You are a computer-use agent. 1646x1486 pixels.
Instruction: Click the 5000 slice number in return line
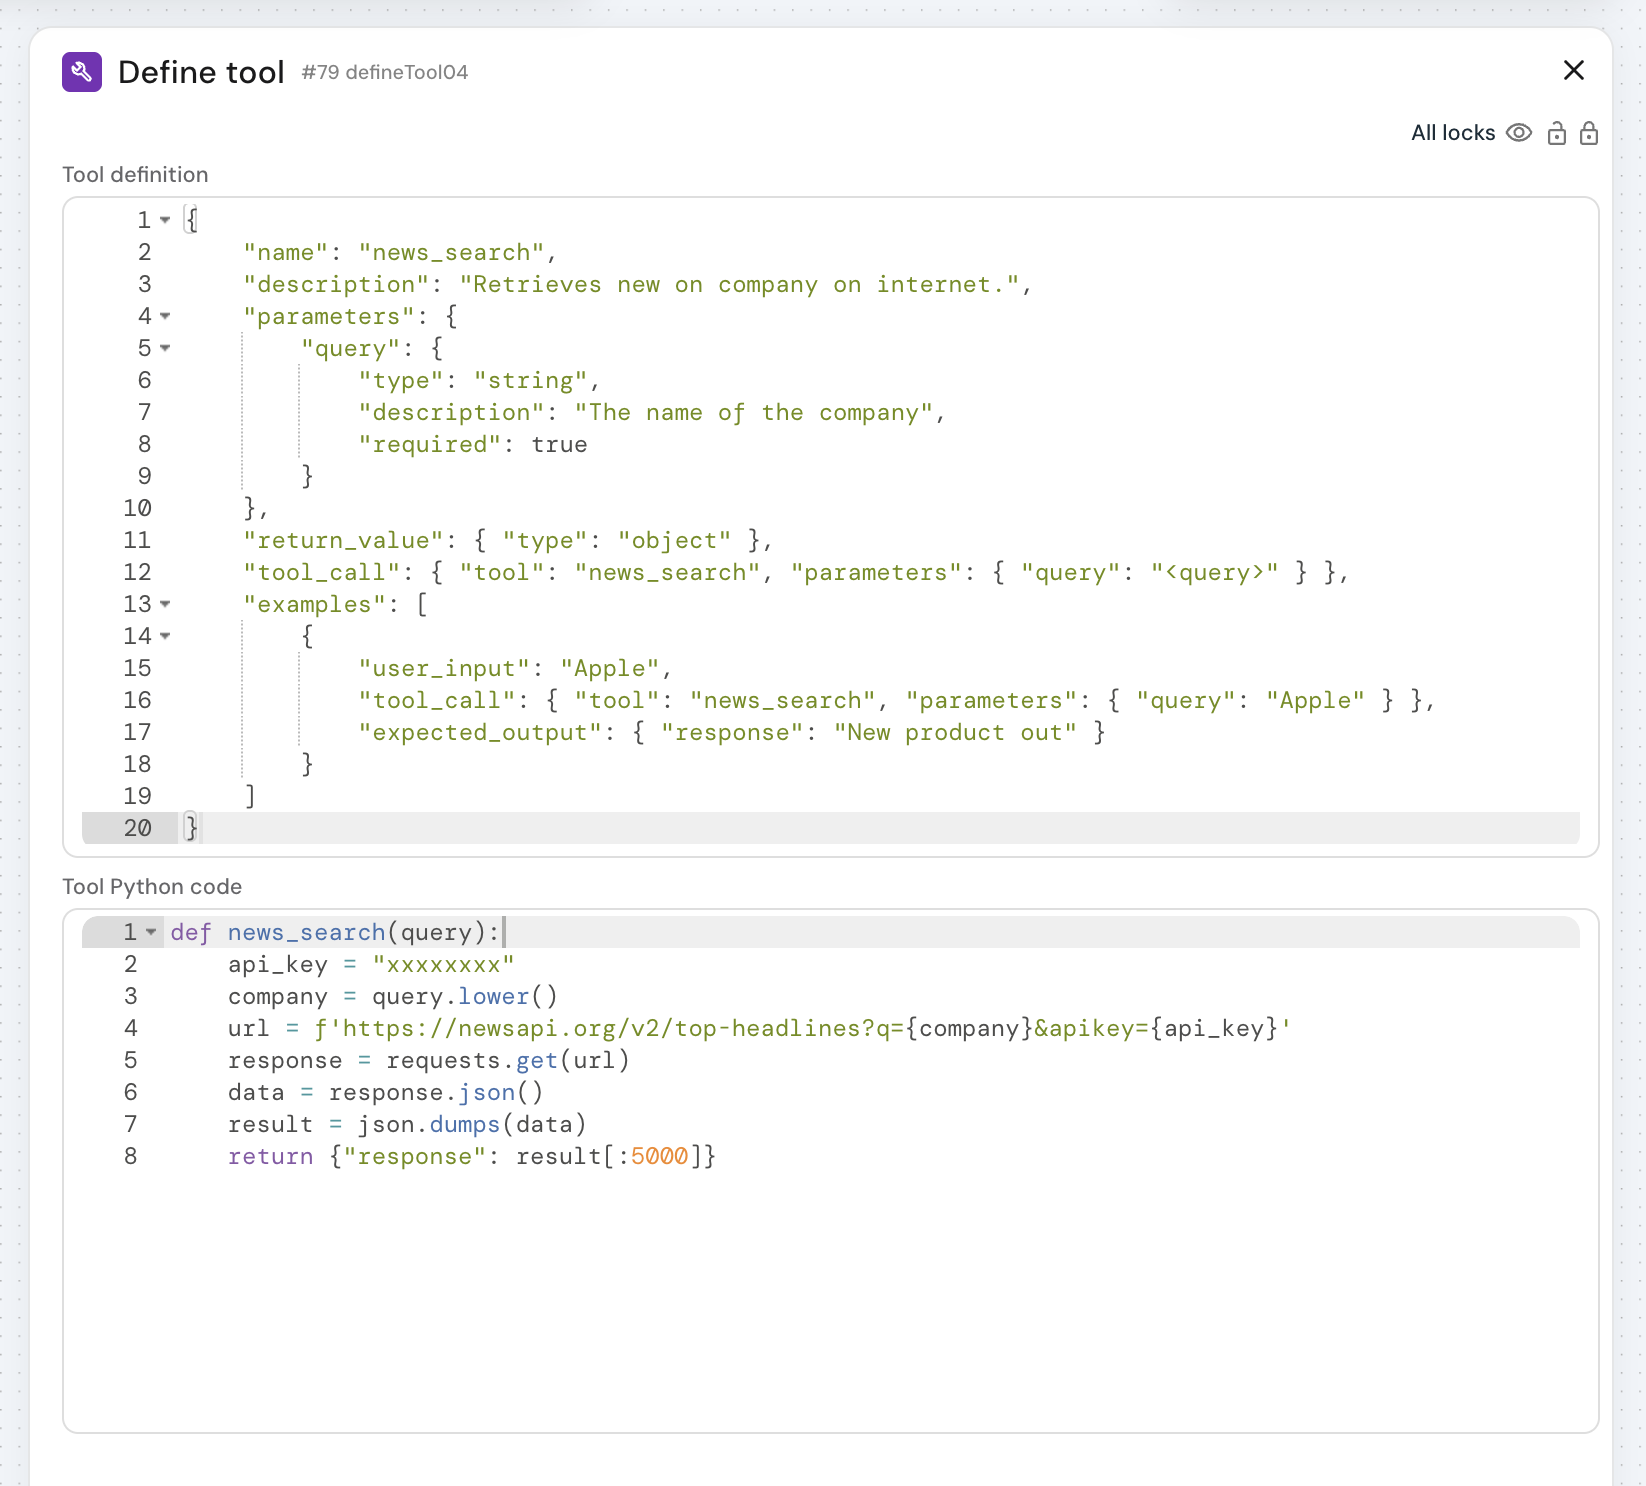659,1156
